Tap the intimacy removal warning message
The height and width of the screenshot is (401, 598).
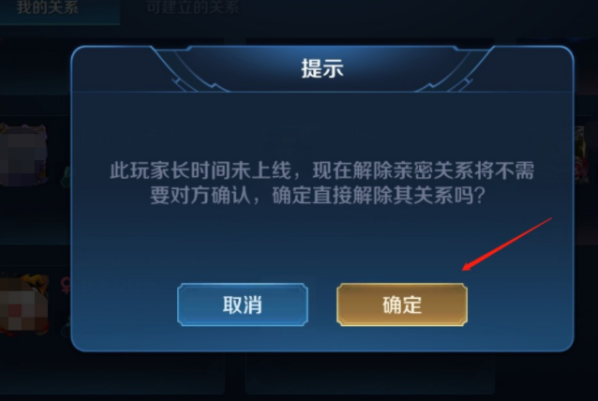click(x=322, y=183)
